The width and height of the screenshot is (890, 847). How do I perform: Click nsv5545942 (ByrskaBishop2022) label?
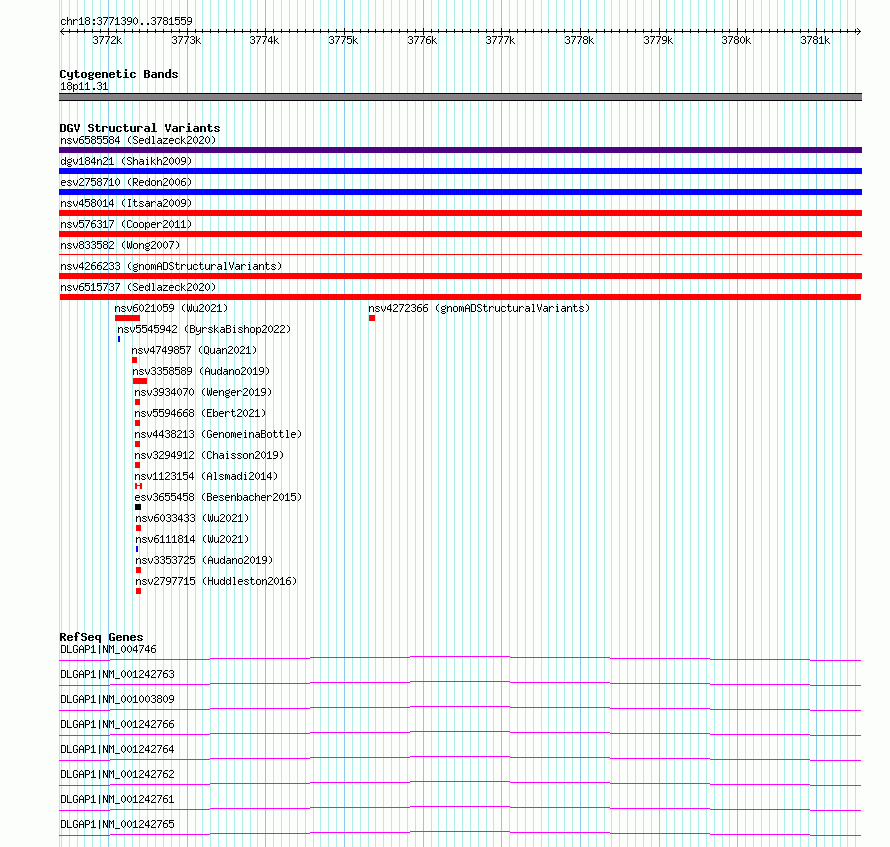204,329
